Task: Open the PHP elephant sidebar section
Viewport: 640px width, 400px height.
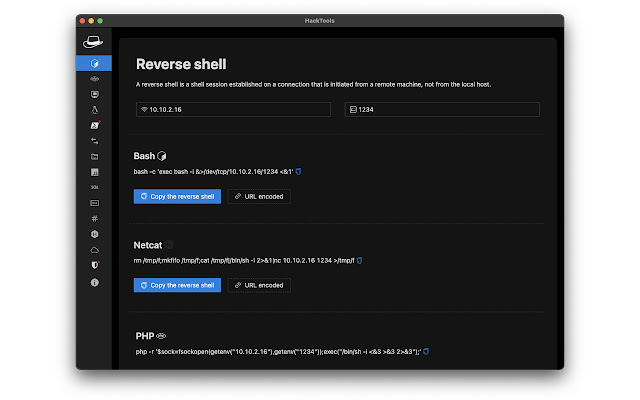Action: click(94, 79)
